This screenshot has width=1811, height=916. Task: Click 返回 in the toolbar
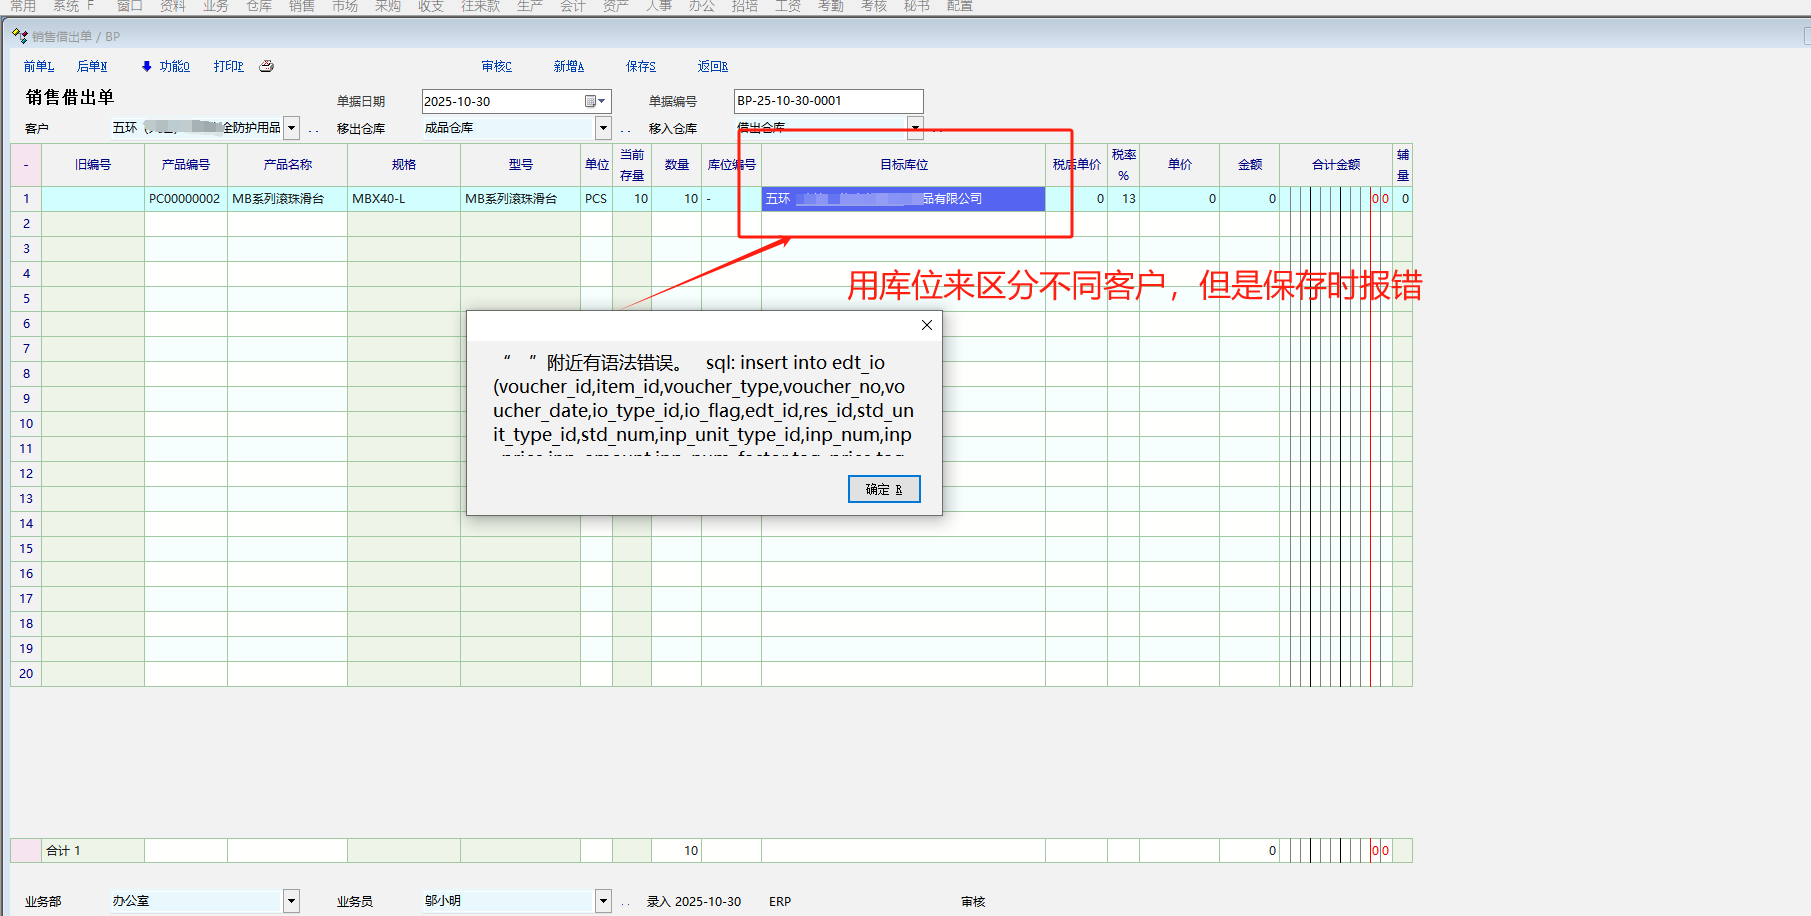point(712,66)
